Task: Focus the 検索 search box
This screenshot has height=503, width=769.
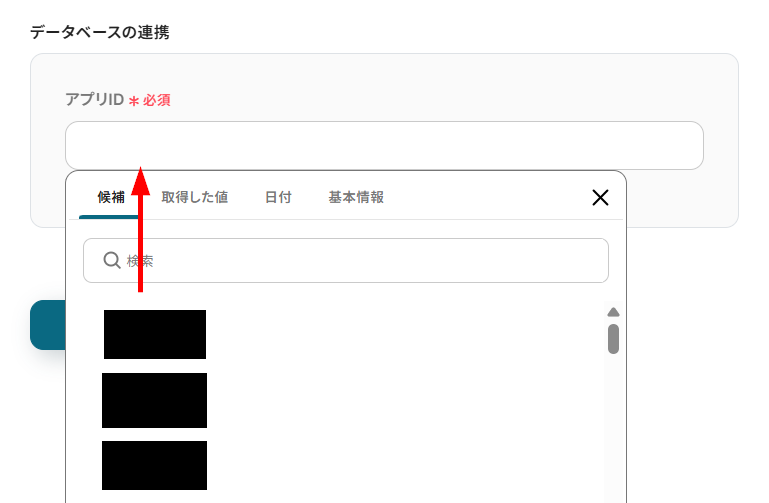Action: [x=346, y=260]
